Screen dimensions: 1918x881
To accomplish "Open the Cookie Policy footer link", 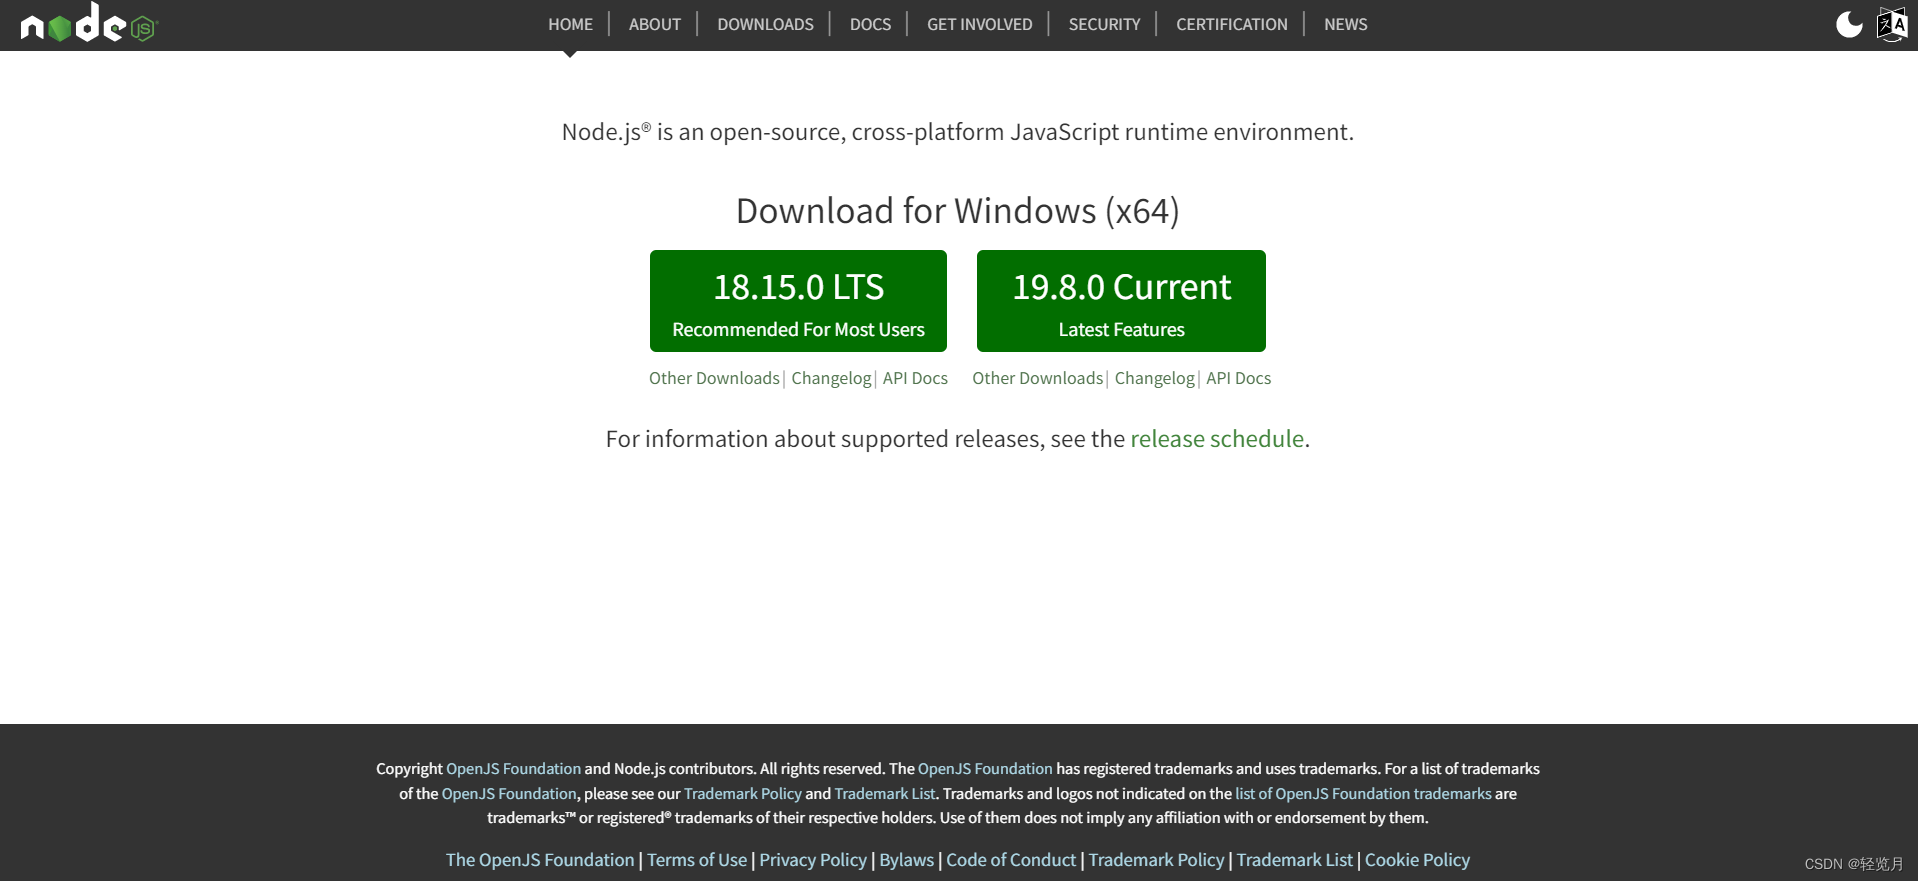I will tap(1417, 860).
